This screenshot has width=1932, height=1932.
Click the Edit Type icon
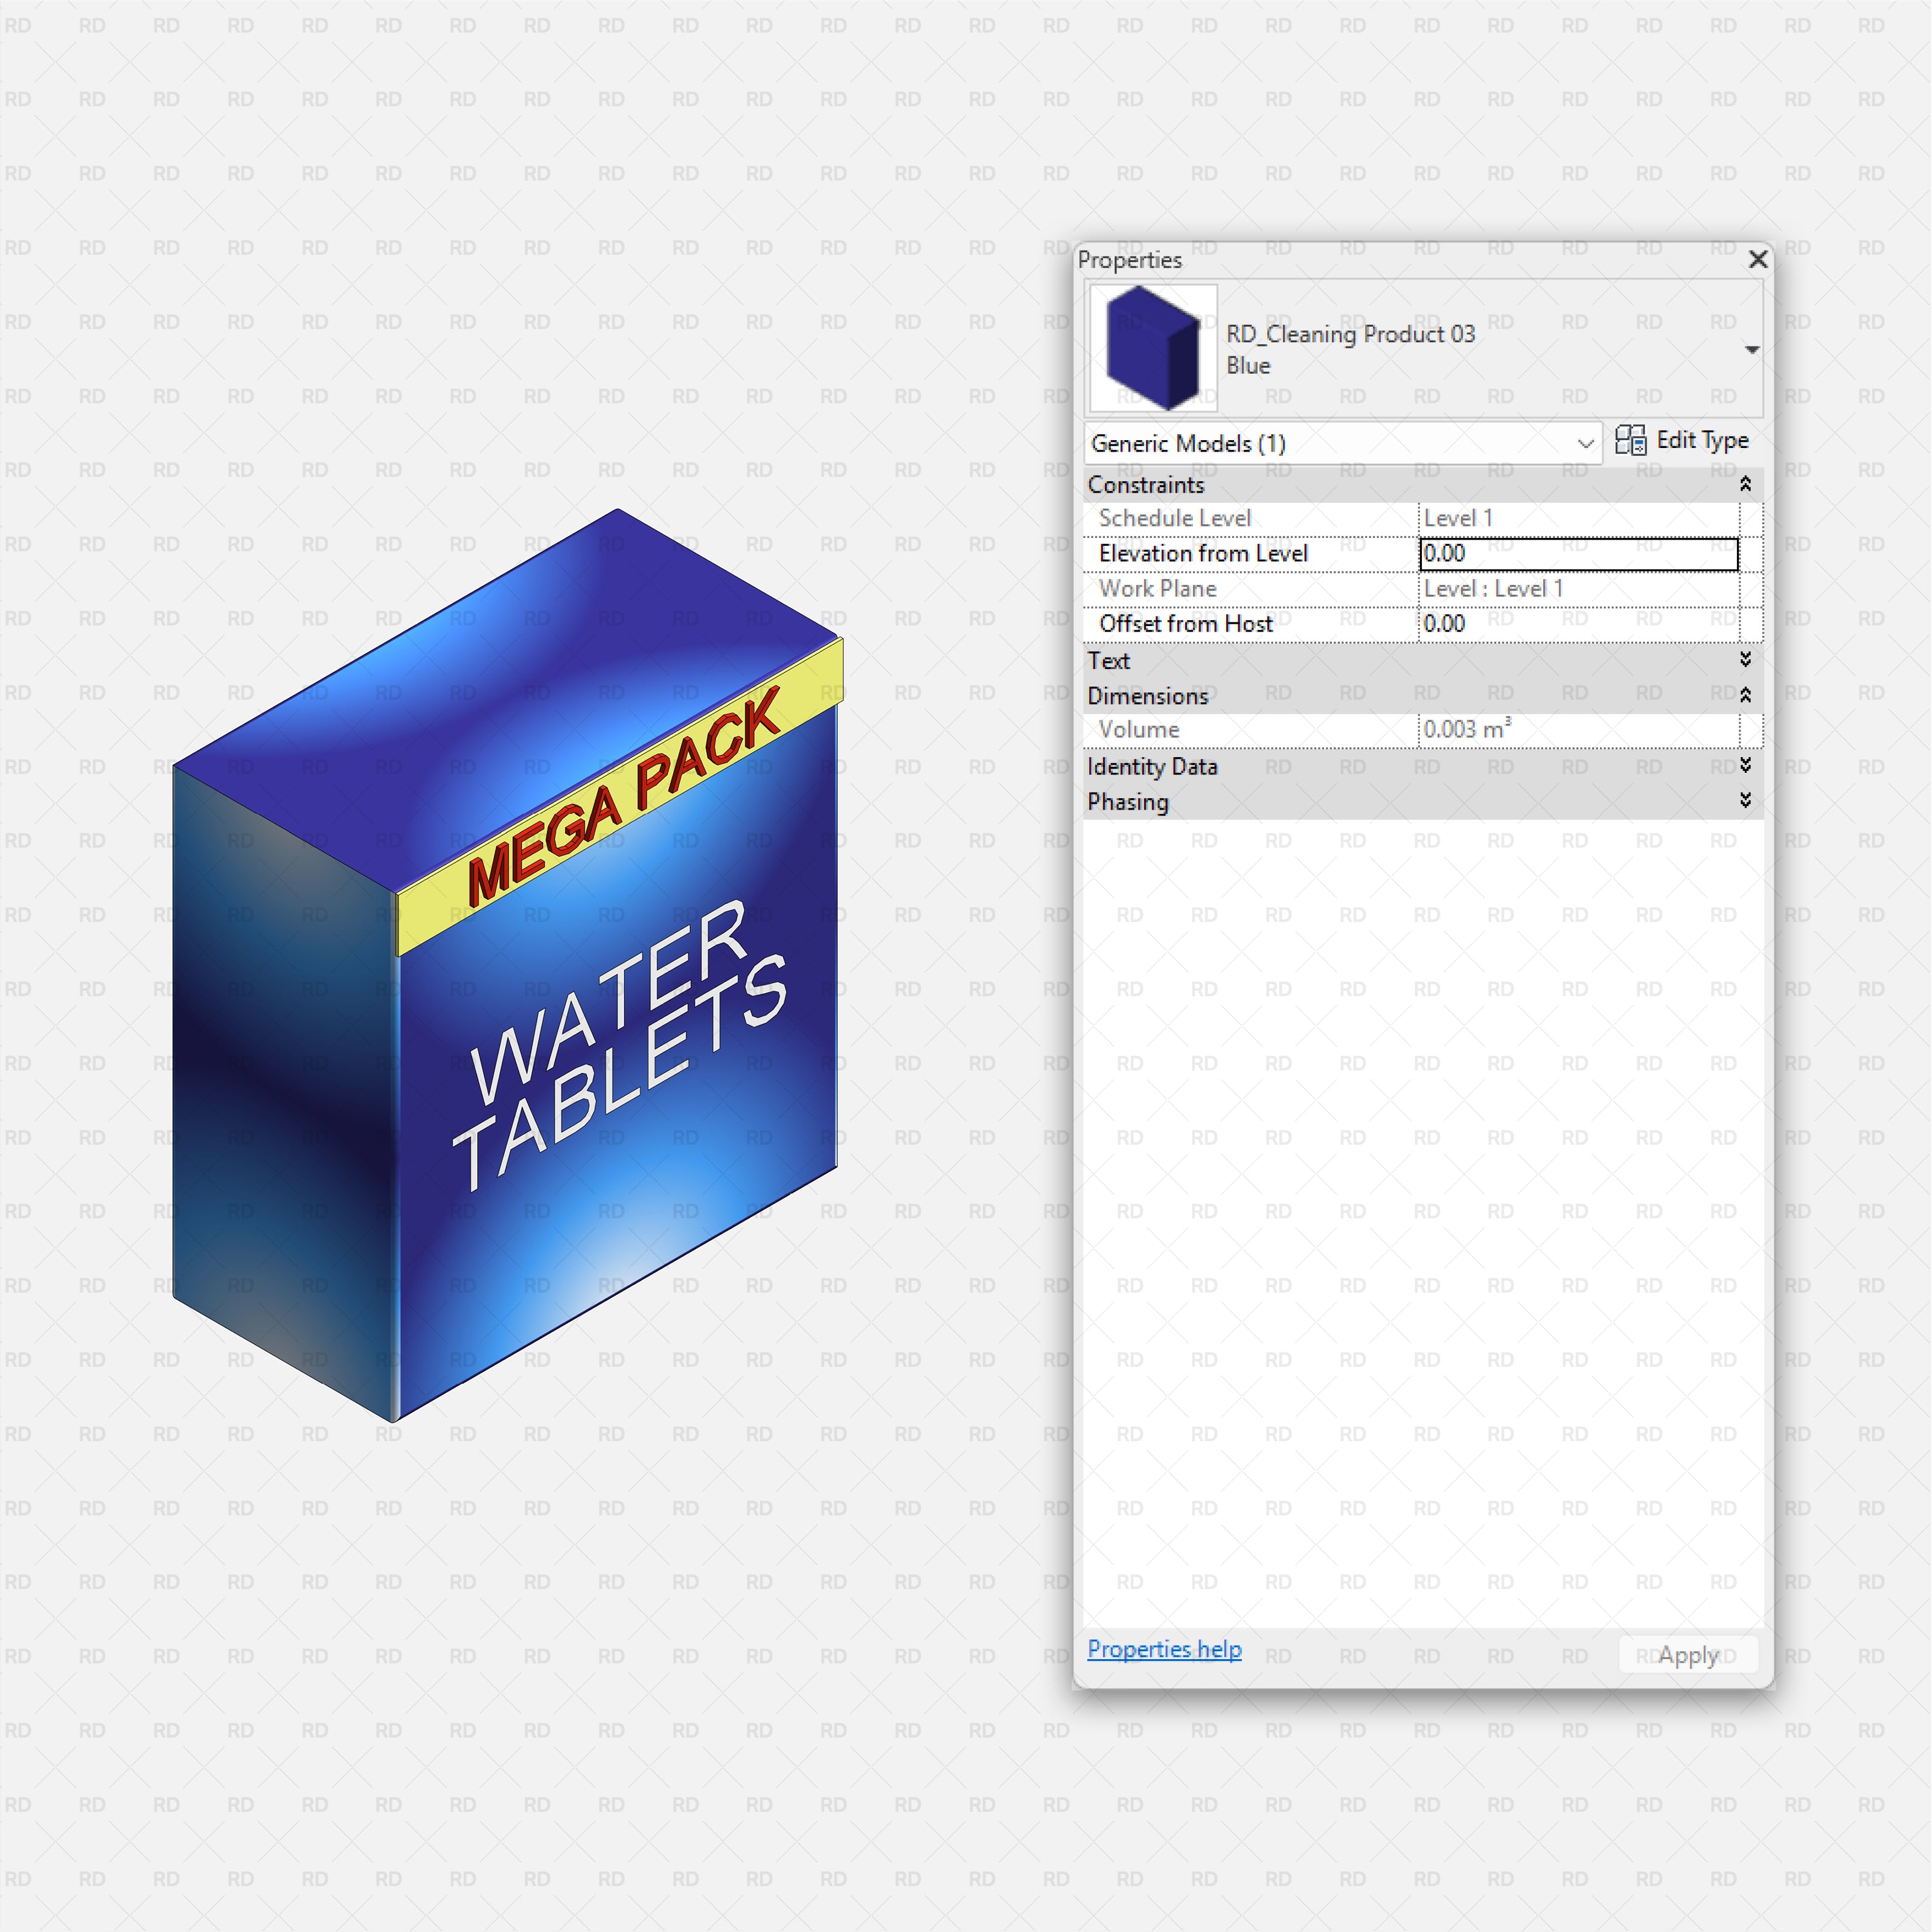click(1633, 441)
